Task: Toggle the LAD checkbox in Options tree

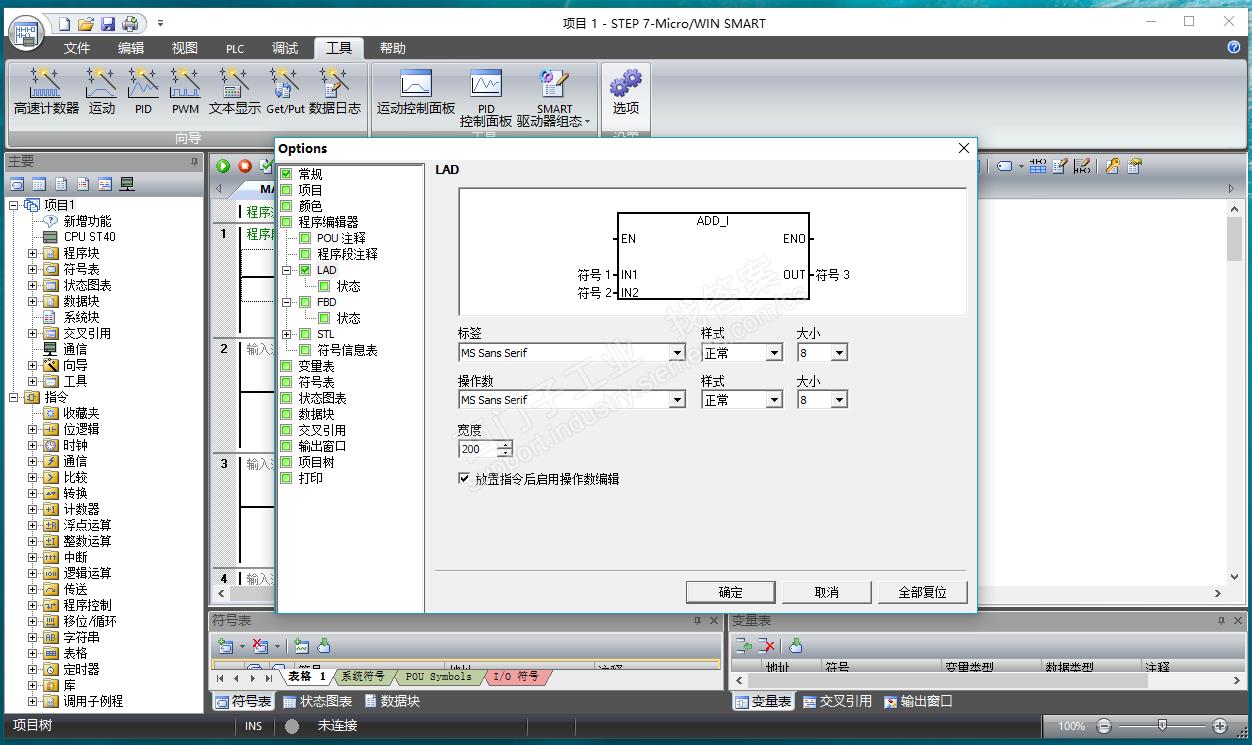Action: 306,270
